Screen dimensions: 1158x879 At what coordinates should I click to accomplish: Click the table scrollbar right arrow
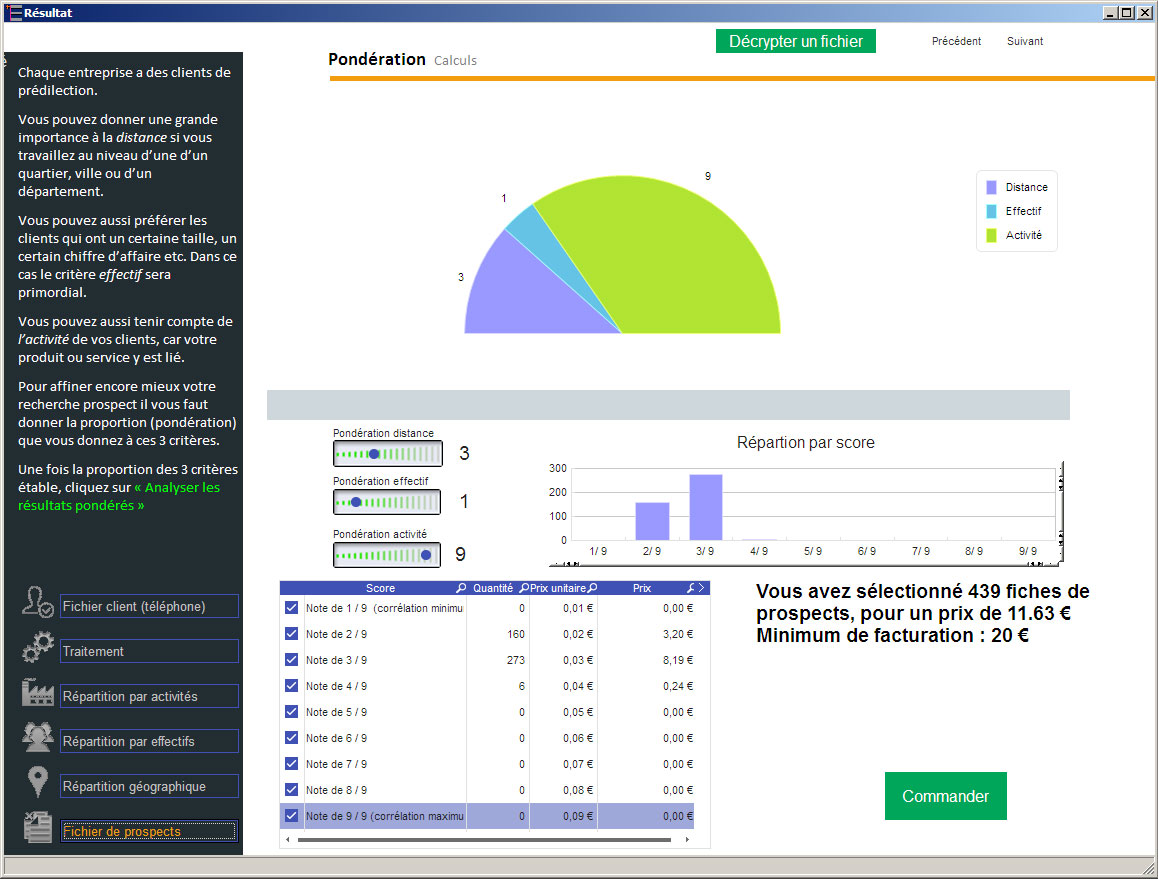pos(687,840)
